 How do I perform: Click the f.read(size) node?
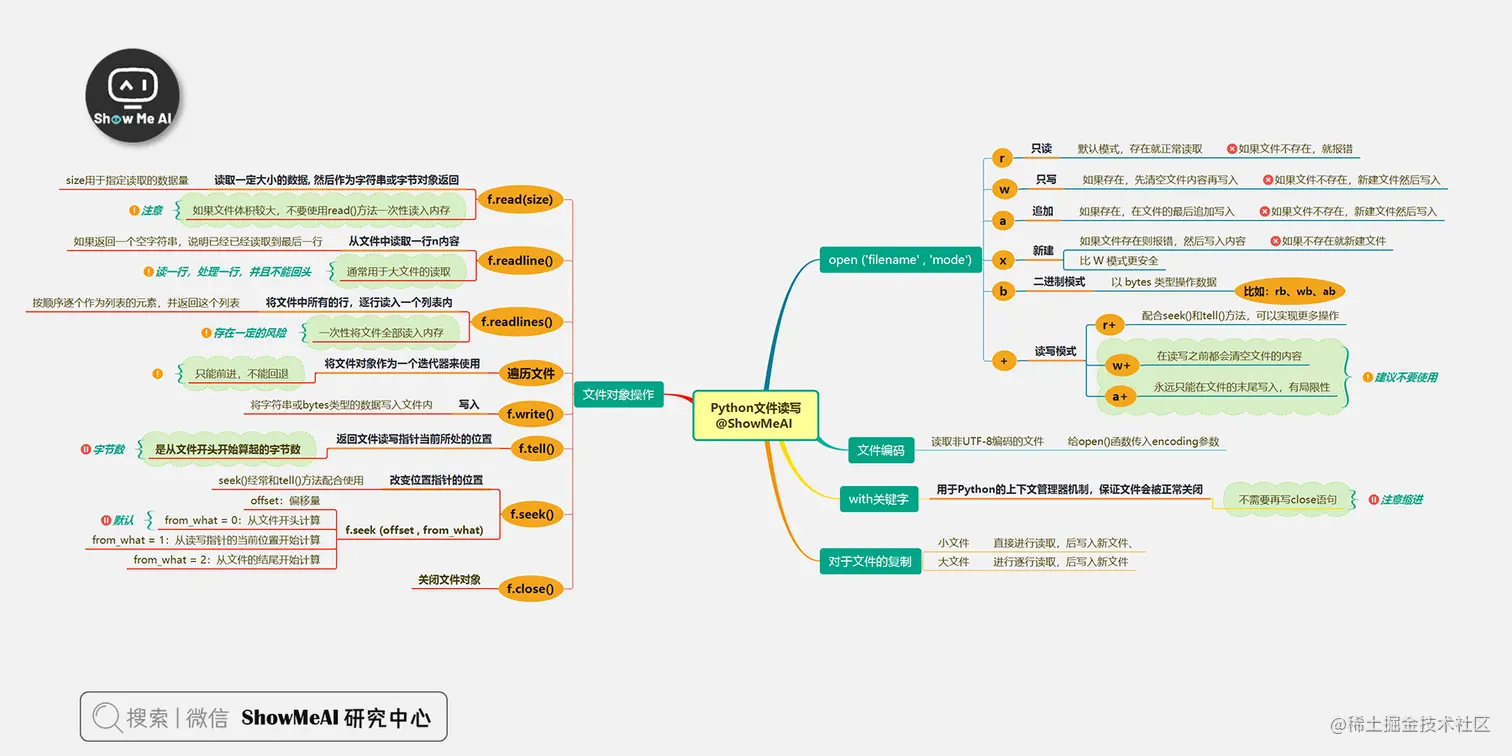point(522,199)
